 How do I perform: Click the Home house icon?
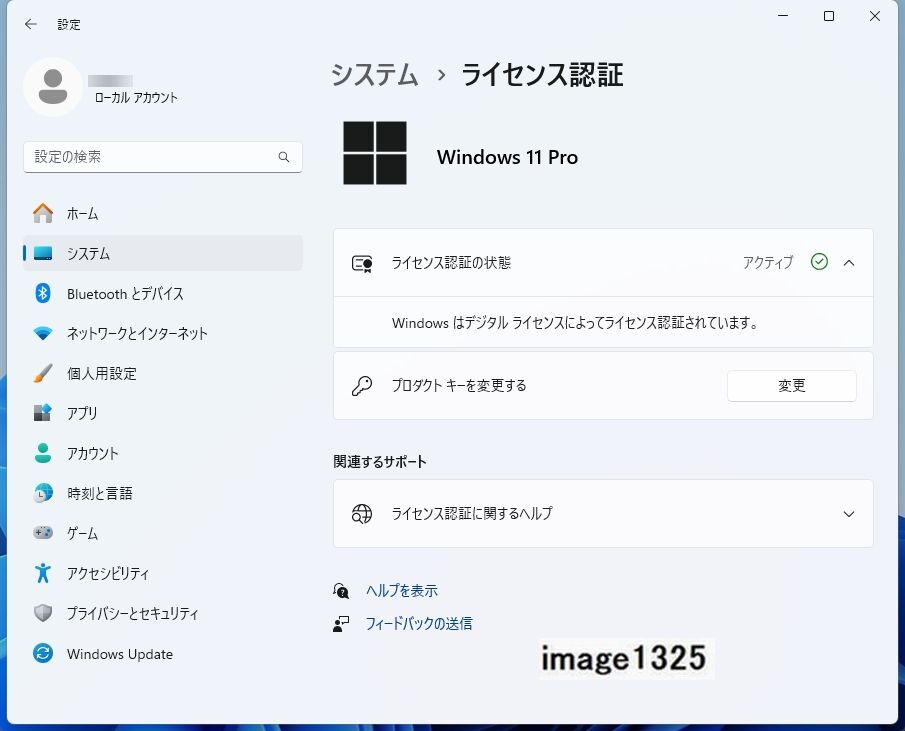[x=43, y=213]
